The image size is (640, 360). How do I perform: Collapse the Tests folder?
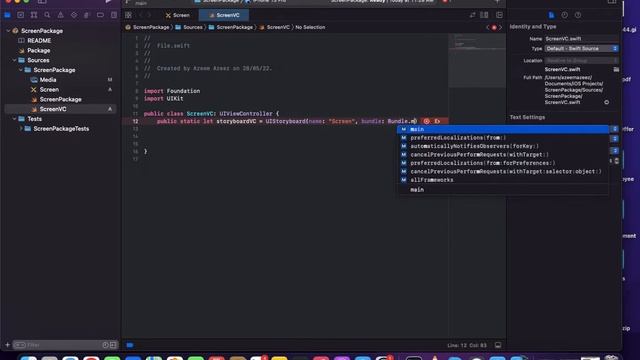point(14,119)
